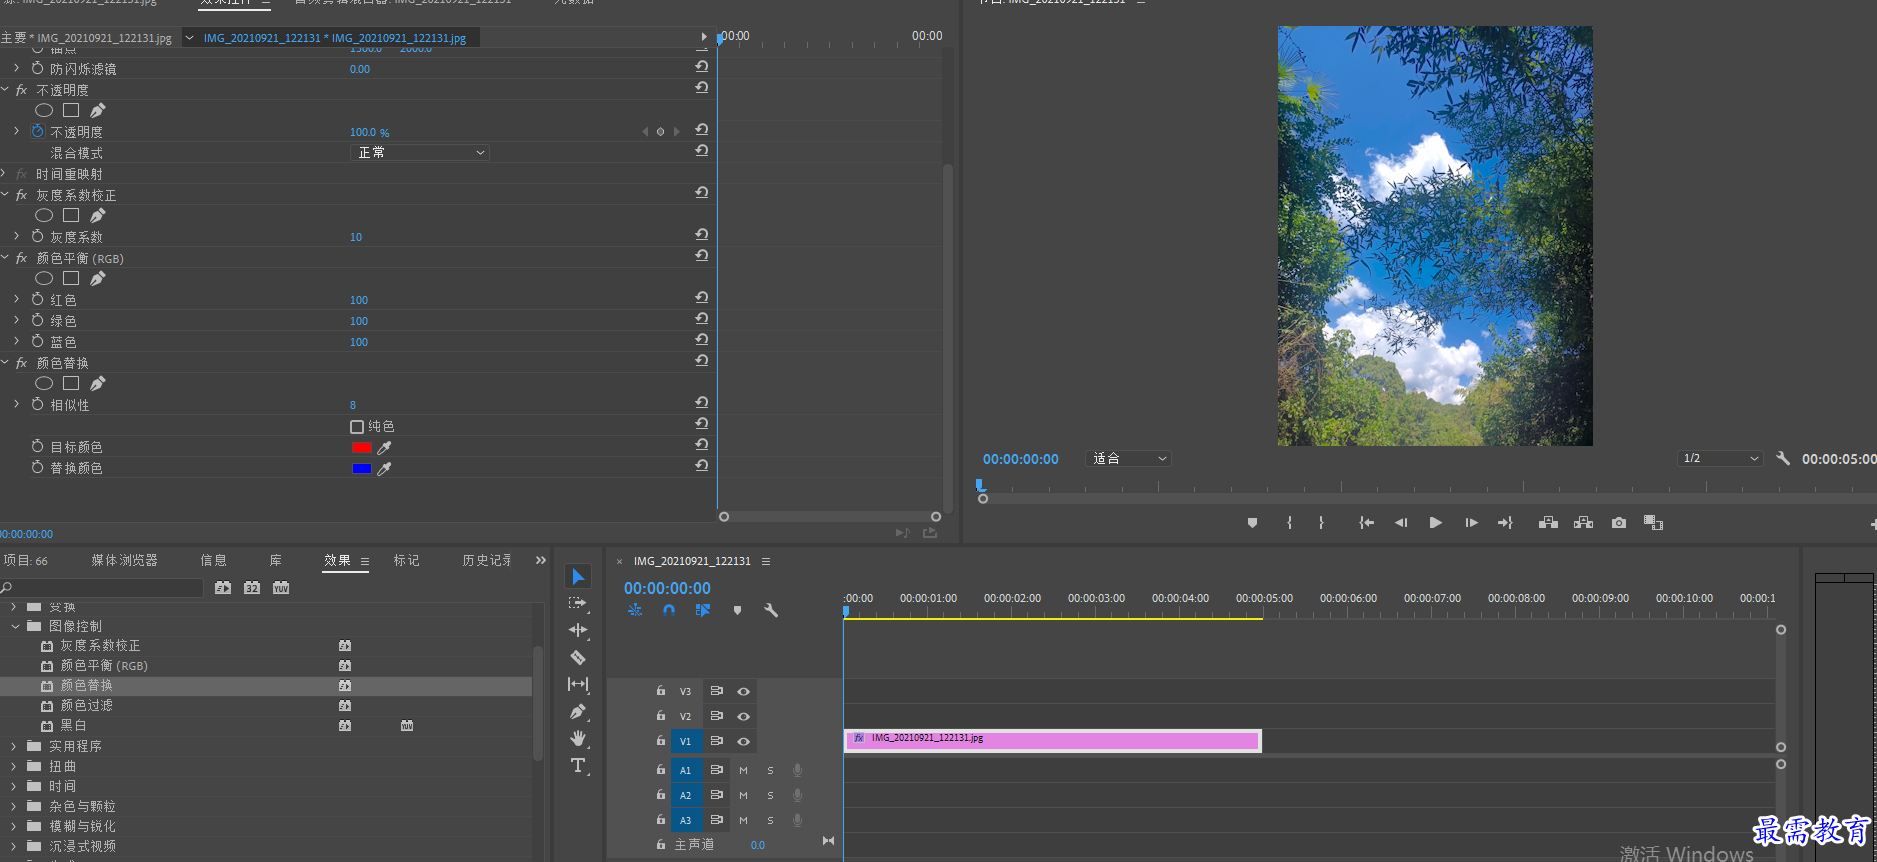The height and width of the screenshot is (862, 1877).
Task: Toggle 不透明度 stopwatch animation
Action: click(x=37, y=131)
